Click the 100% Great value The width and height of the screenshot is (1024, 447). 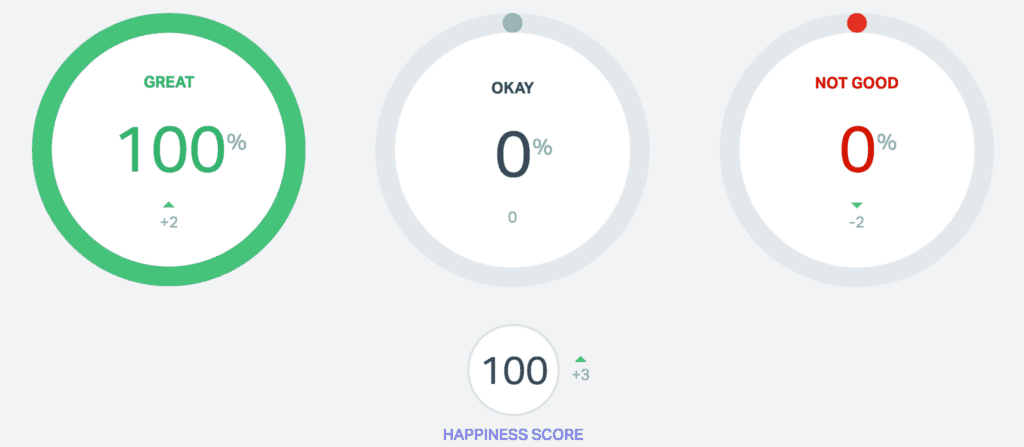[182, 150]
